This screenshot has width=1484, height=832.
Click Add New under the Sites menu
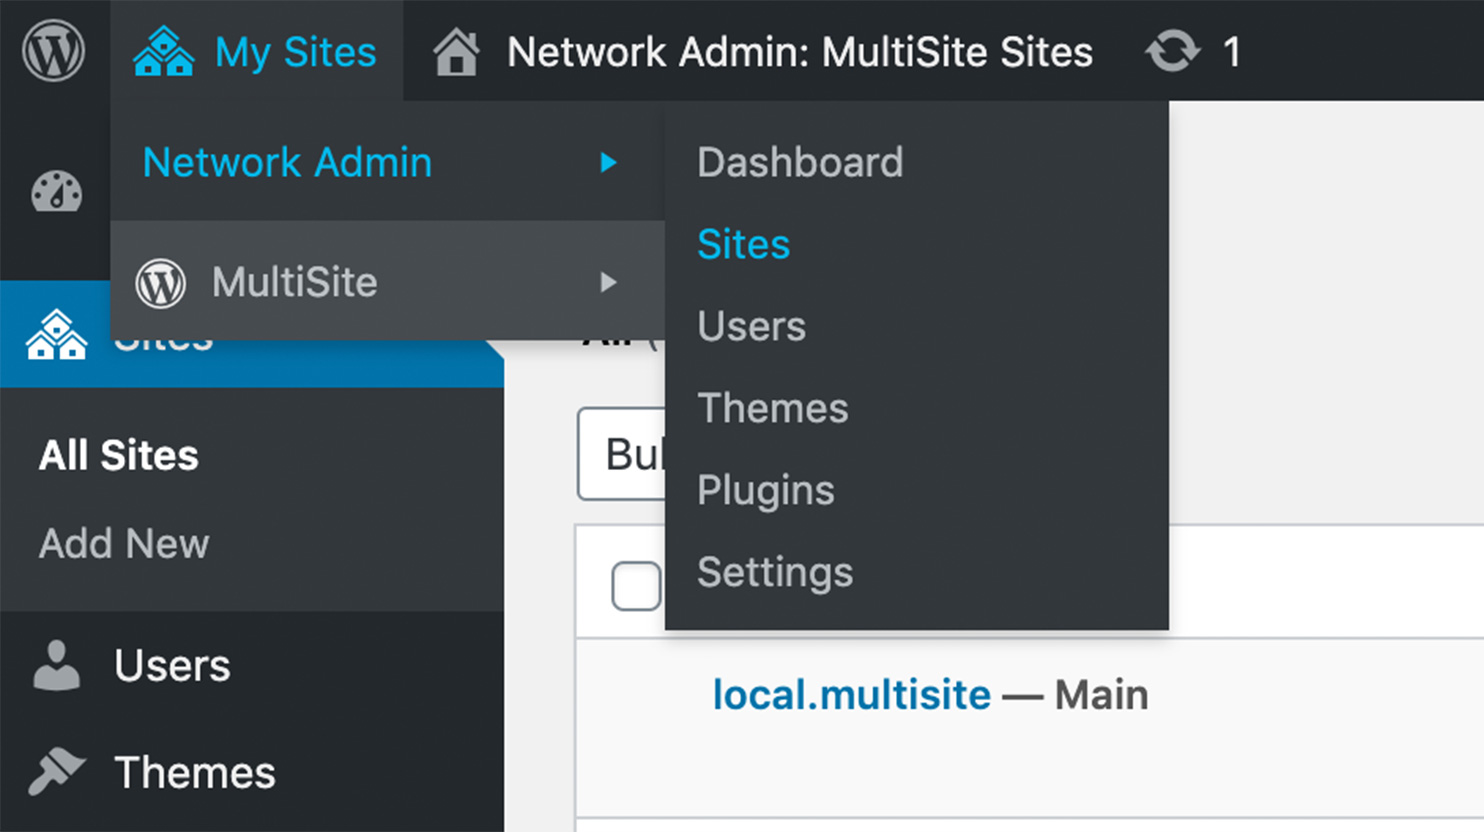(123, 543)
